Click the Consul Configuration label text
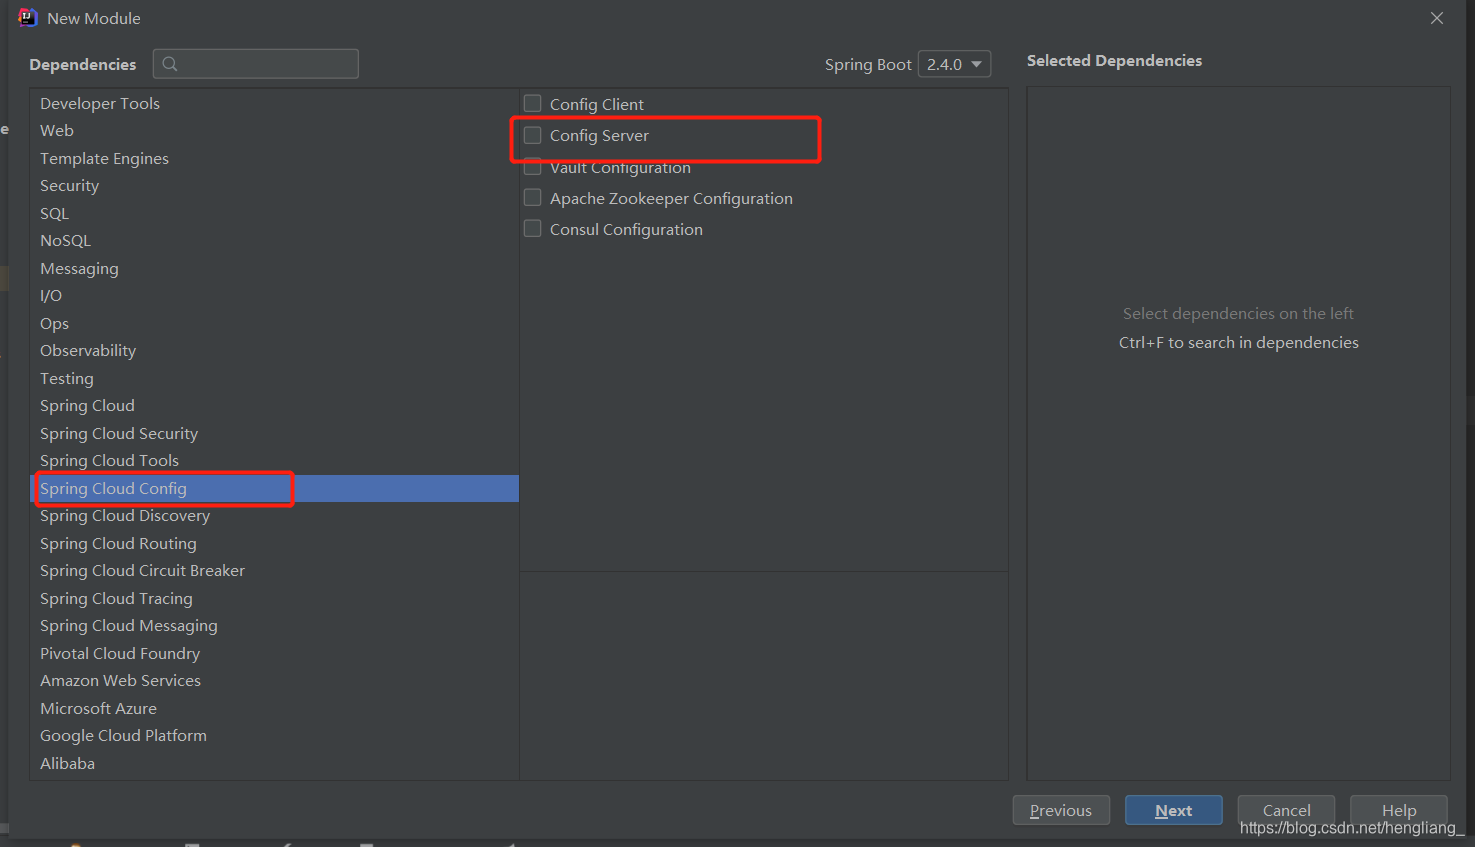Image resolution: width=1475 pixels, height=847 pixels. (626, 229)
